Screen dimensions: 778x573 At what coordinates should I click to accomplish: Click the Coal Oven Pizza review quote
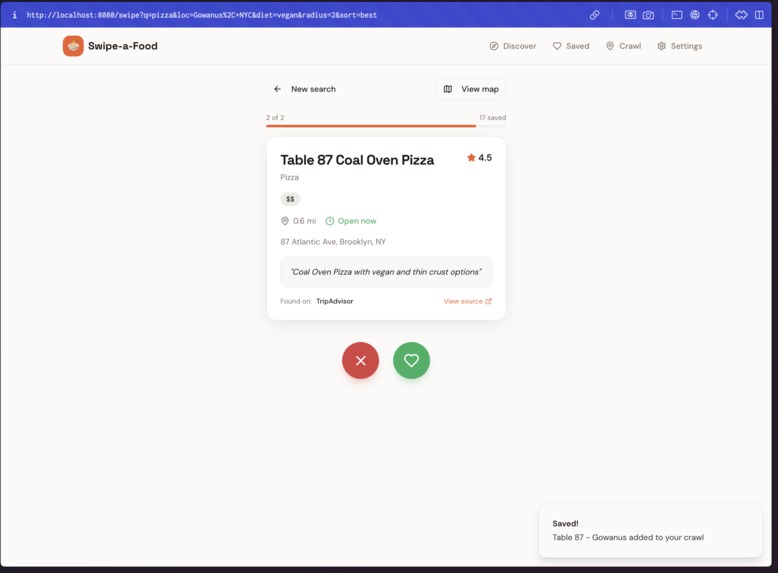(386, 272)
